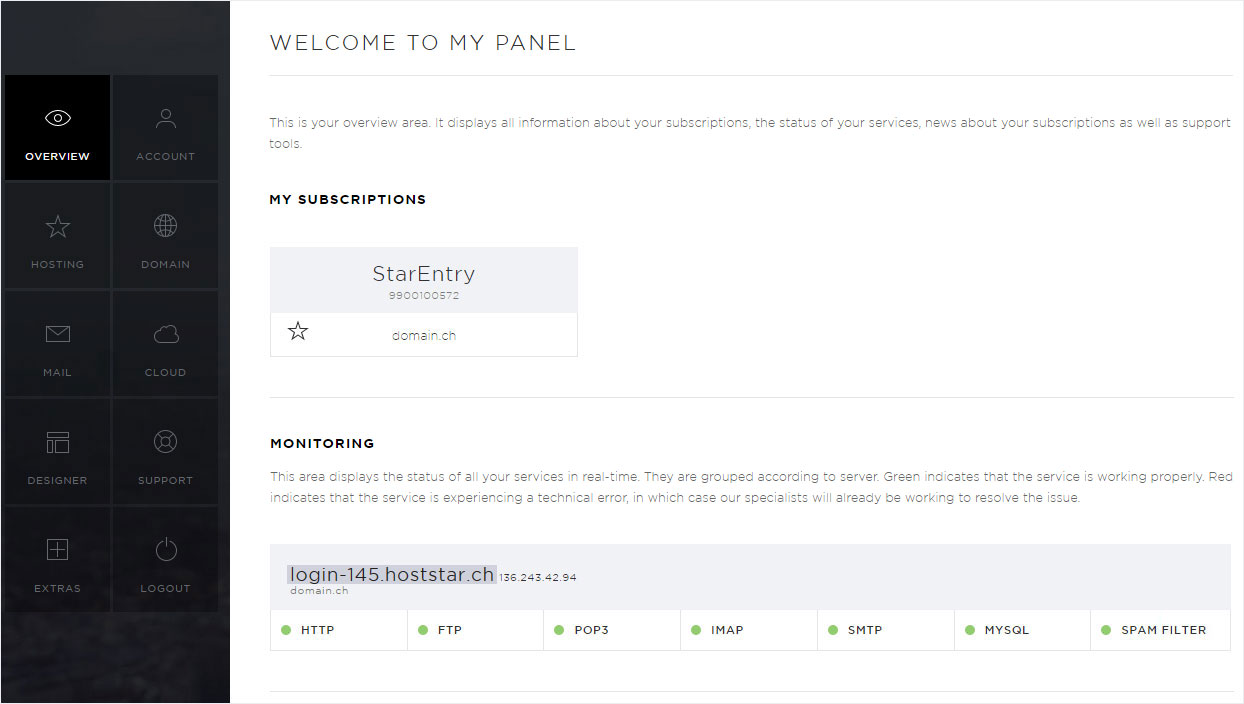The image size is (1244, 704).
Task: Open the Extras plus icon
Action: click(58, 550)
